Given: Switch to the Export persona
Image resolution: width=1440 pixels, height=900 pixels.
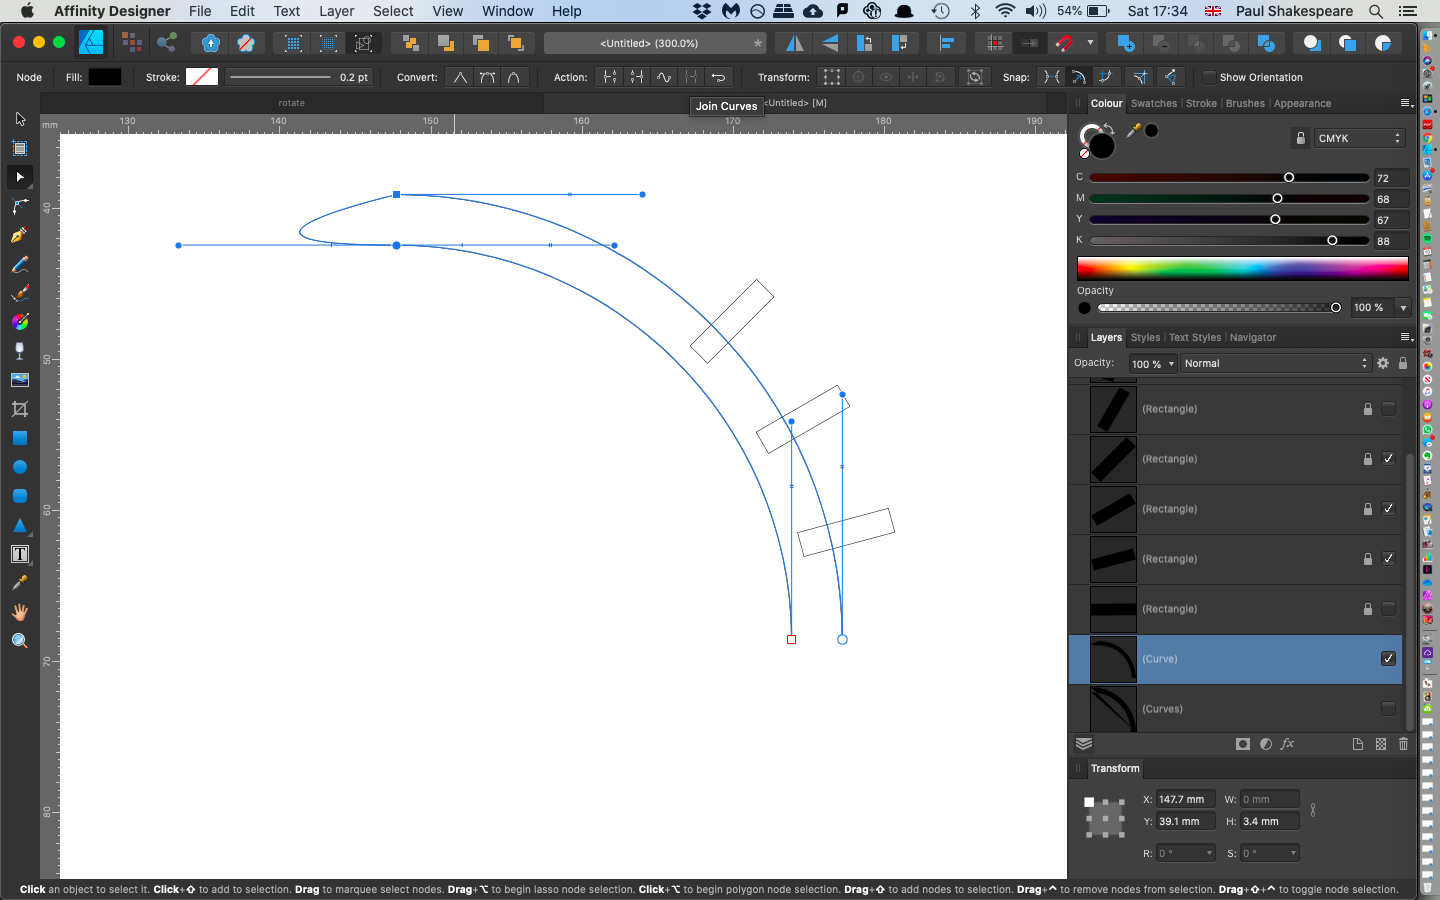Looking at the screenshot, I should 167,43.
